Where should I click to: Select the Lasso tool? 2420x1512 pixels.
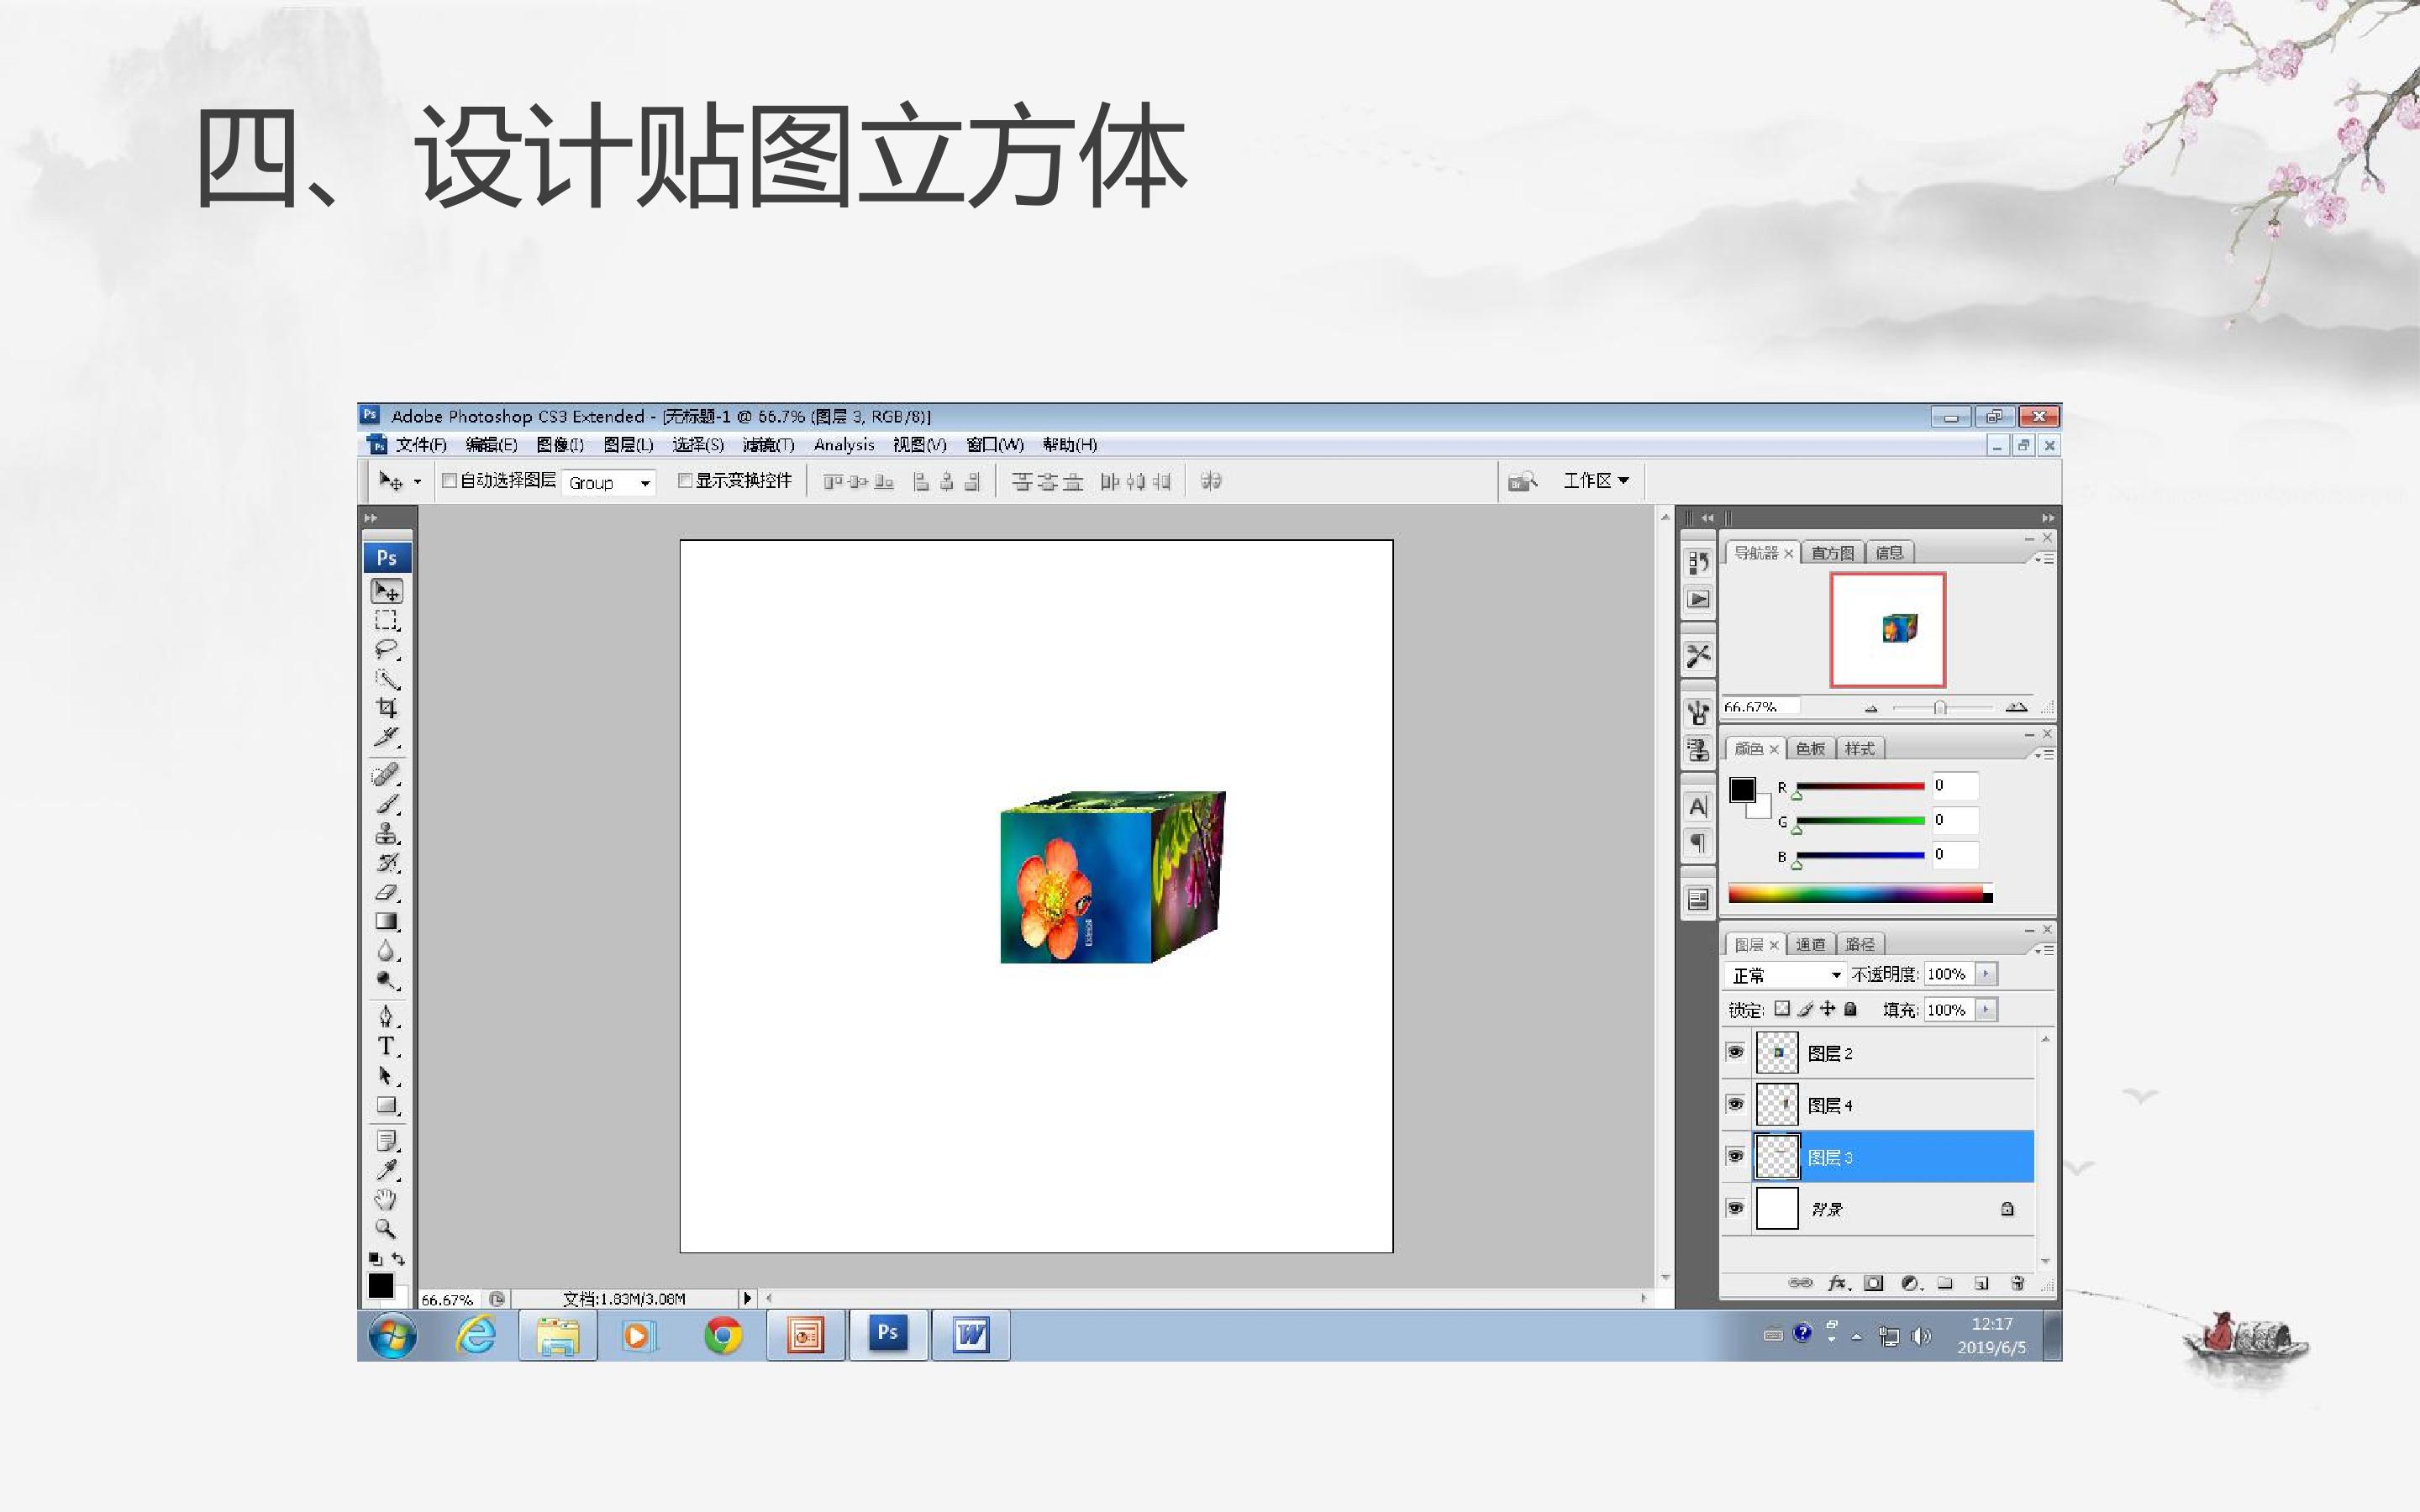pos(386,649)
